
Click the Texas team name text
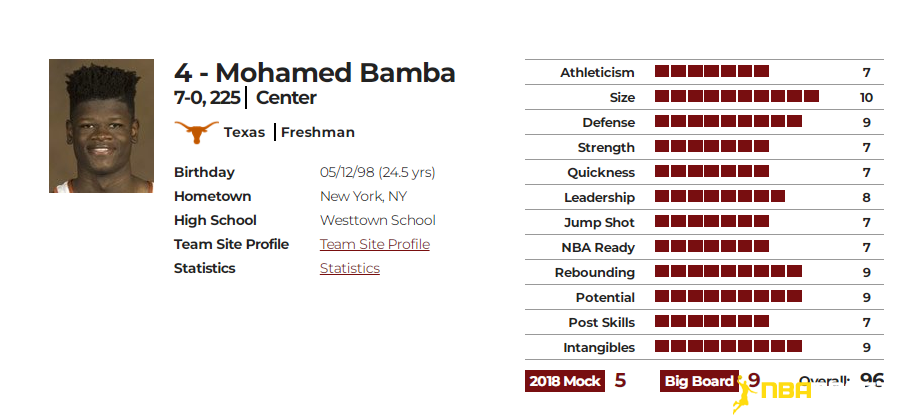pyautogui.click(x=245, y=133)
